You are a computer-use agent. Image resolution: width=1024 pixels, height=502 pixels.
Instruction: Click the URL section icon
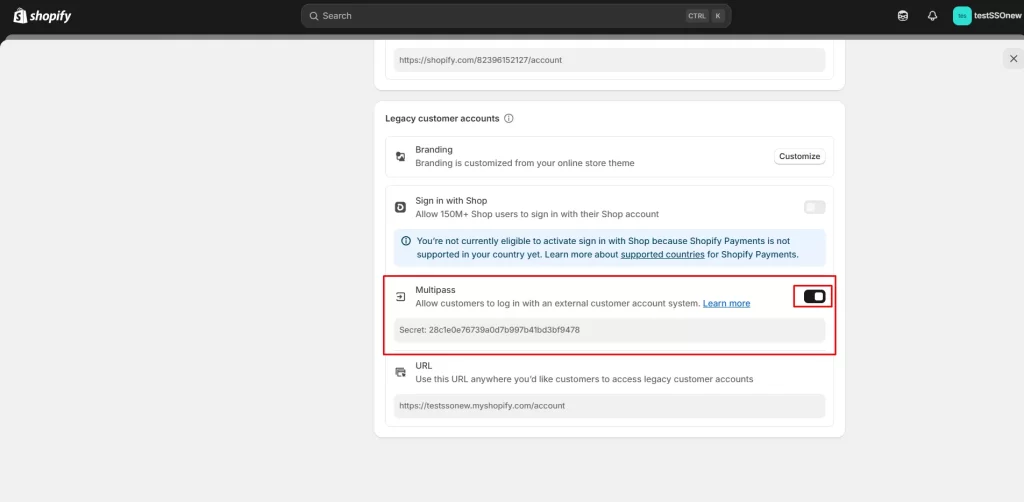[x=401, y=372]
